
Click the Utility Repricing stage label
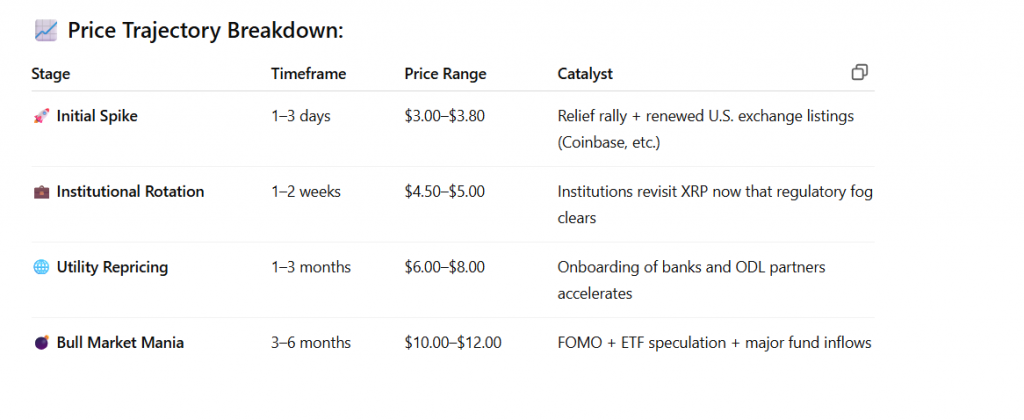[112, 268]
